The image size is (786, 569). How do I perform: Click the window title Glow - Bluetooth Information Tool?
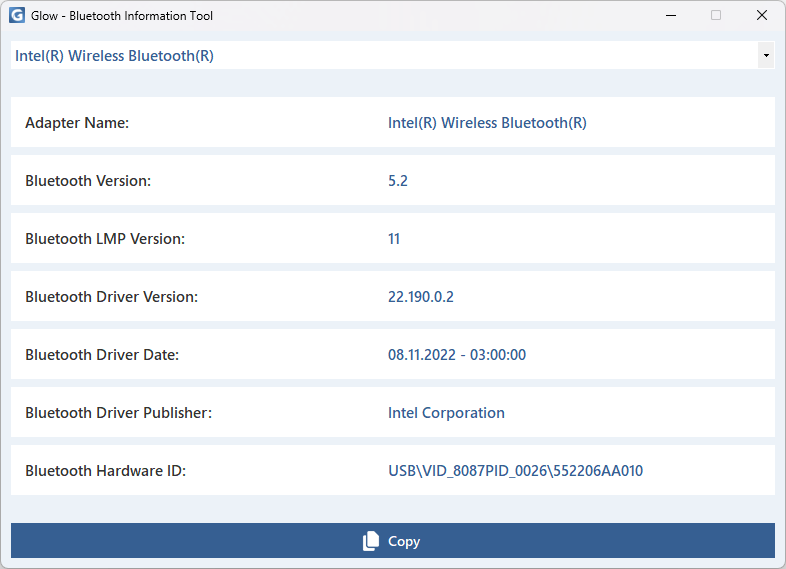coord(122,16)
